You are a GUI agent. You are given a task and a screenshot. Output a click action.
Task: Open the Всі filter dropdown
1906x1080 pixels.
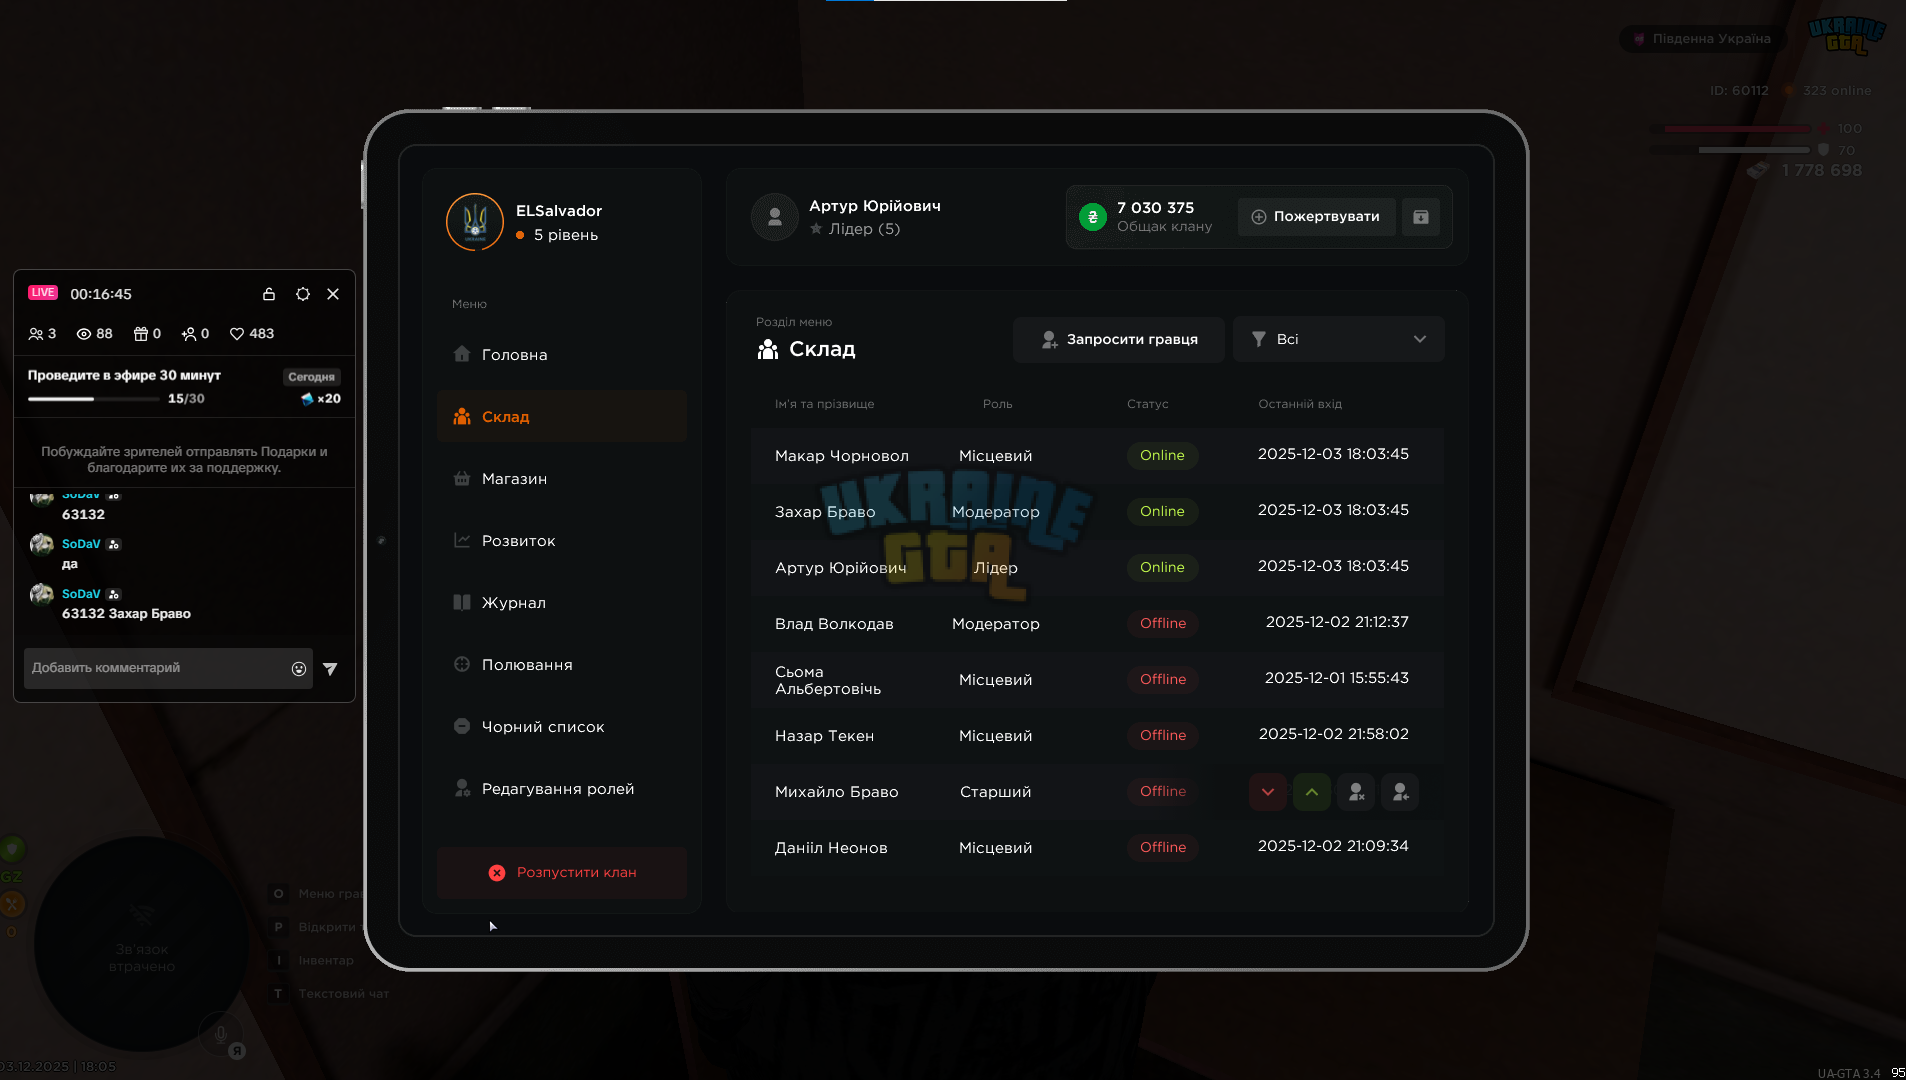tap(1339, 340)
